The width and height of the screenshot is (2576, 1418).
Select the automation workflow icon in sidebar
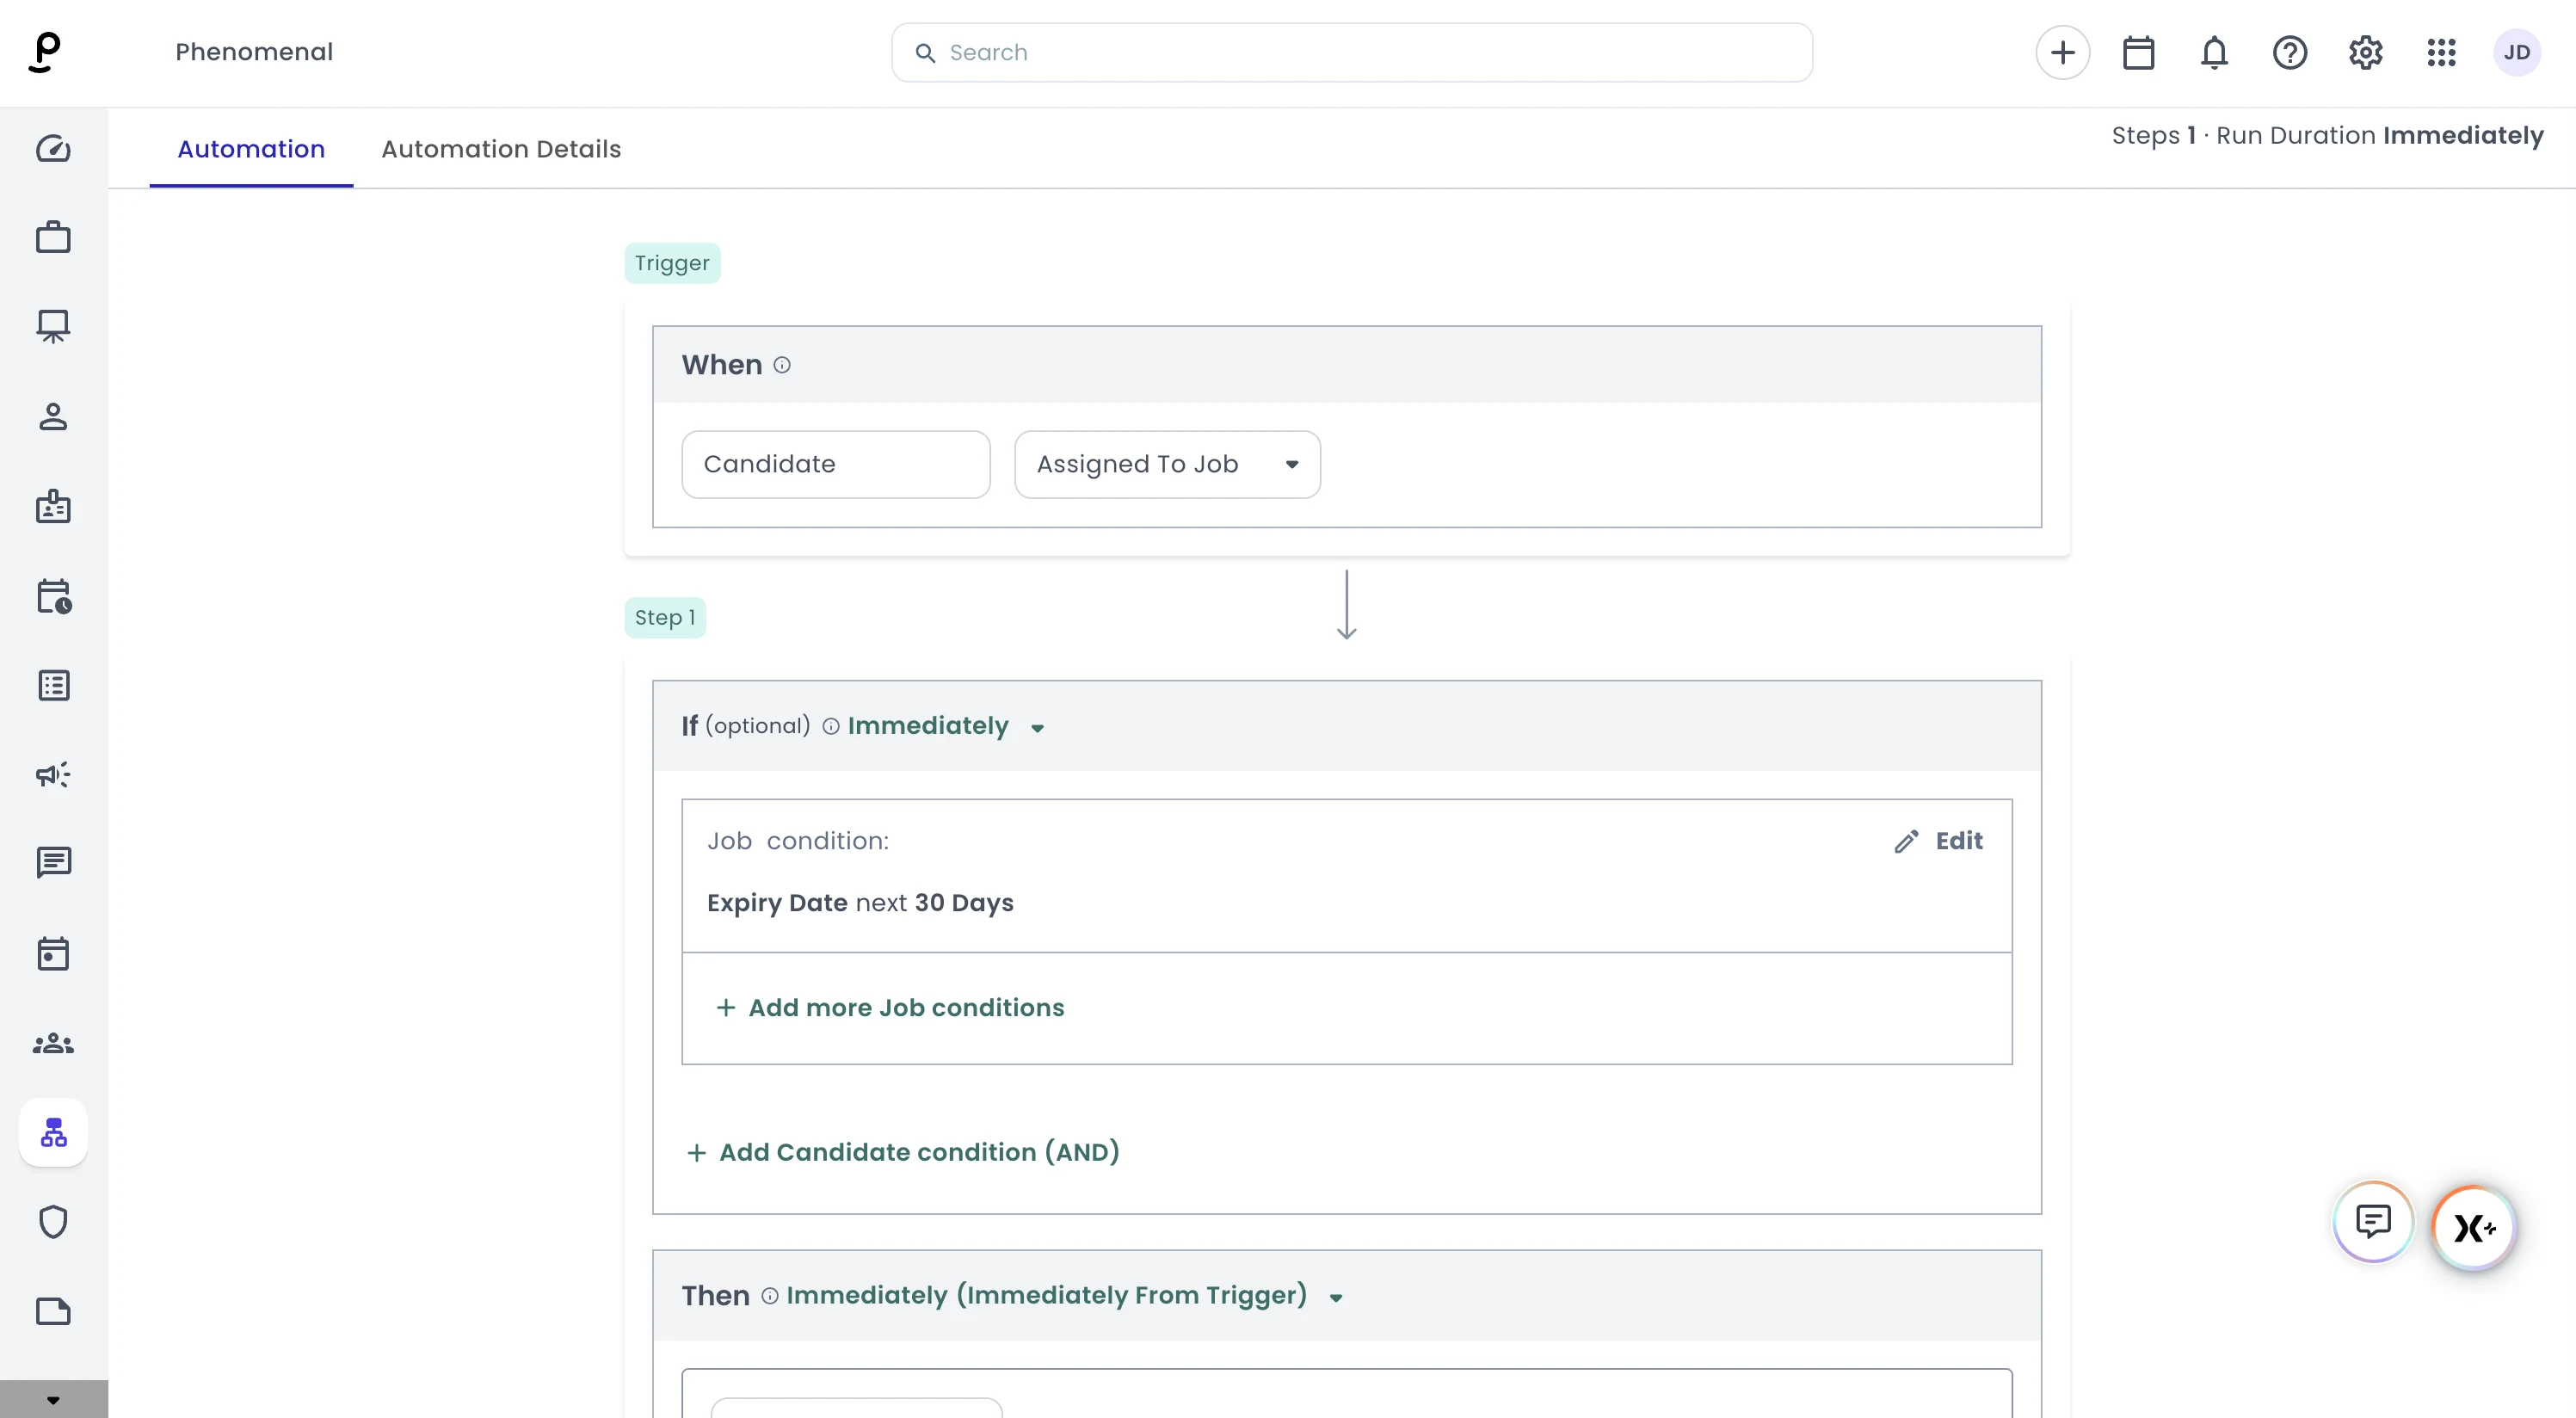53,1132
